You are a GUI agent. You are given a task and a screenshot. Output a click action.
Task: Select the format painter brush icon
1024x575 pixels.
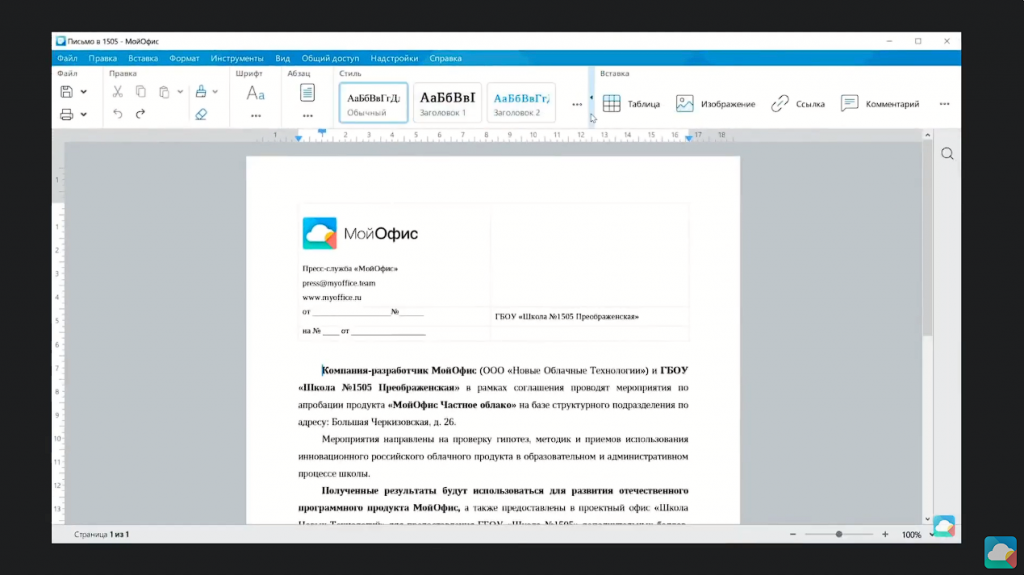(x=201, y=92)
